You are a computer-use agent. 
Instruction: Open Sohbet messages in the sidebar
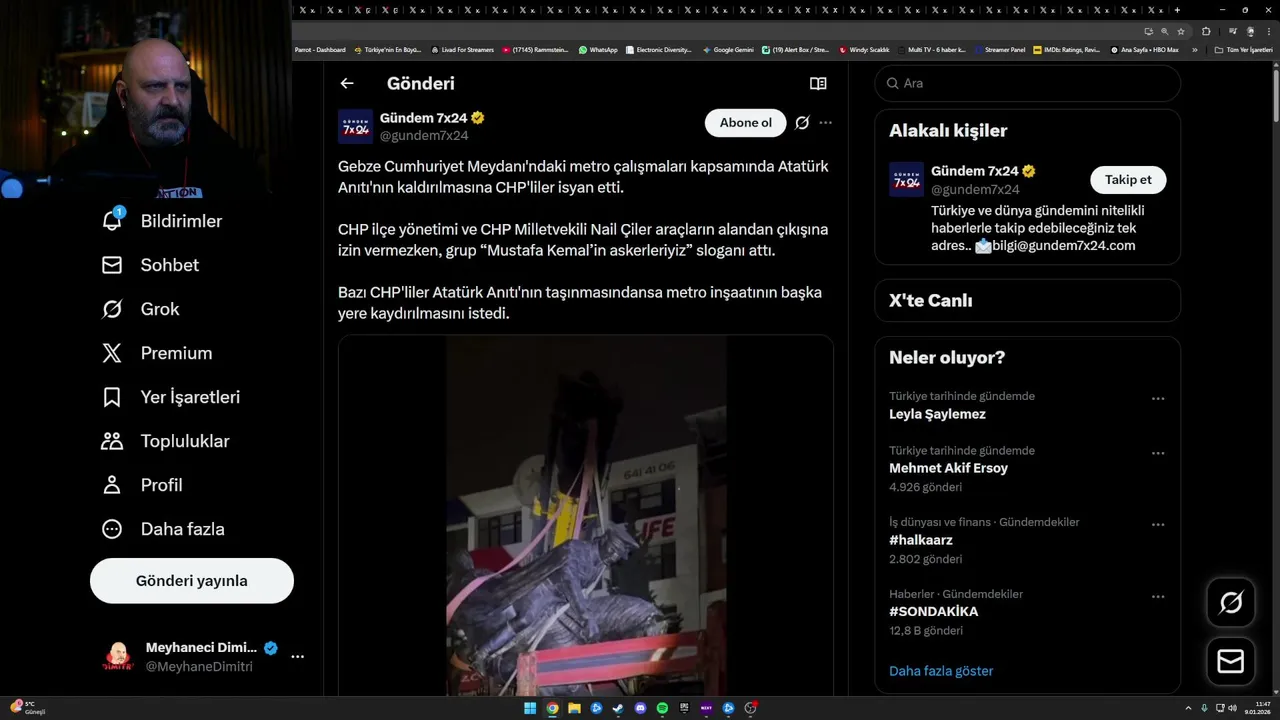click(150, 265)
